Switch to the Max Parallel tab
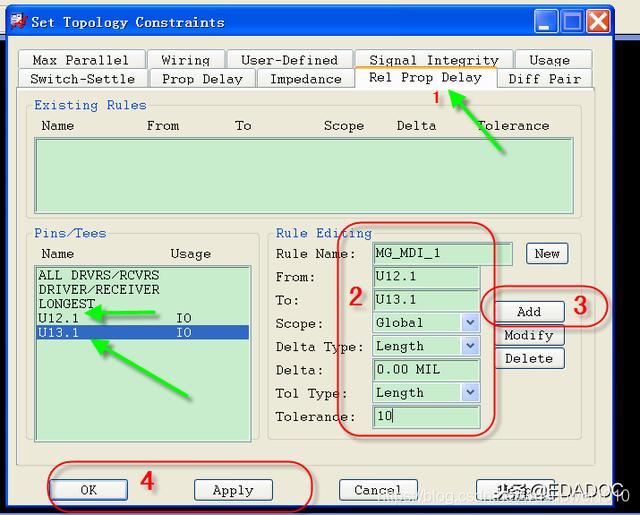 click(x=82, y=60)
